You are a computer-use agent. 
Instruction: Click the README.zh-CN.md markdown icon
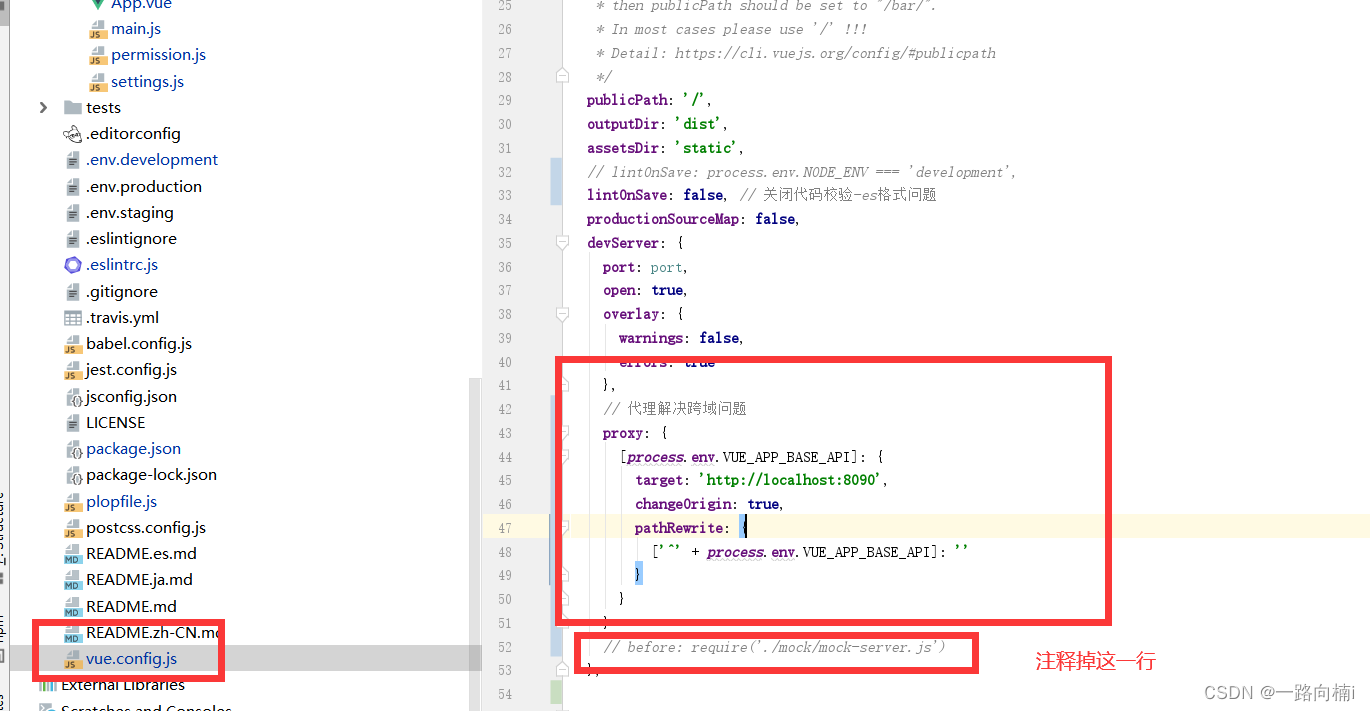[x=73, y=633]
